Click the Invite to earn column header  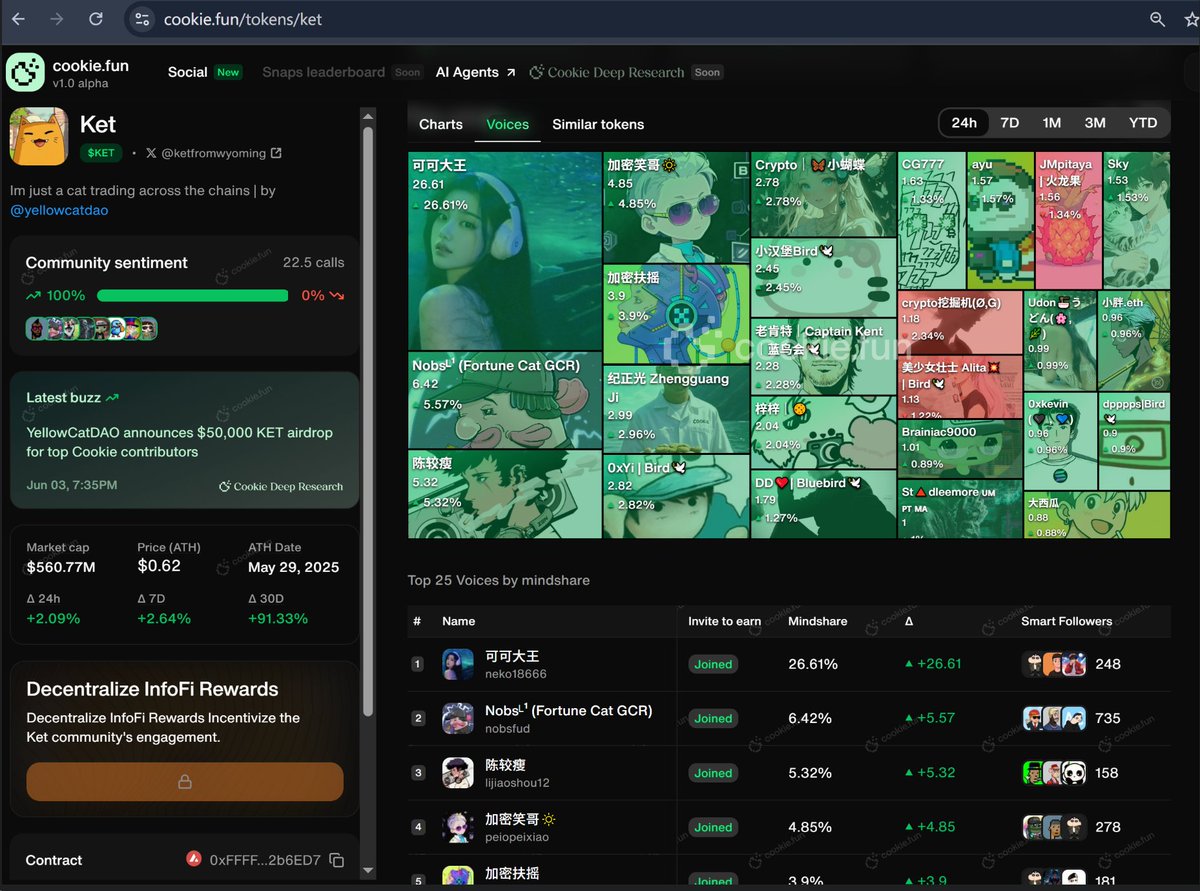click(x=724, y=621)
